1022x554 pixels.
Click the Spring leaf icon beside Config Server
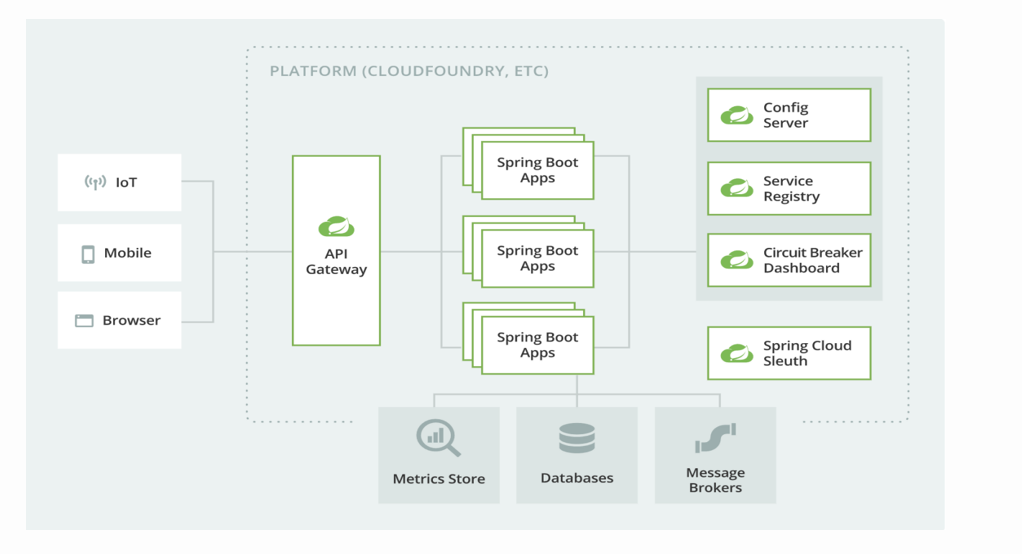pyautogui.click(x=737, y=115)
